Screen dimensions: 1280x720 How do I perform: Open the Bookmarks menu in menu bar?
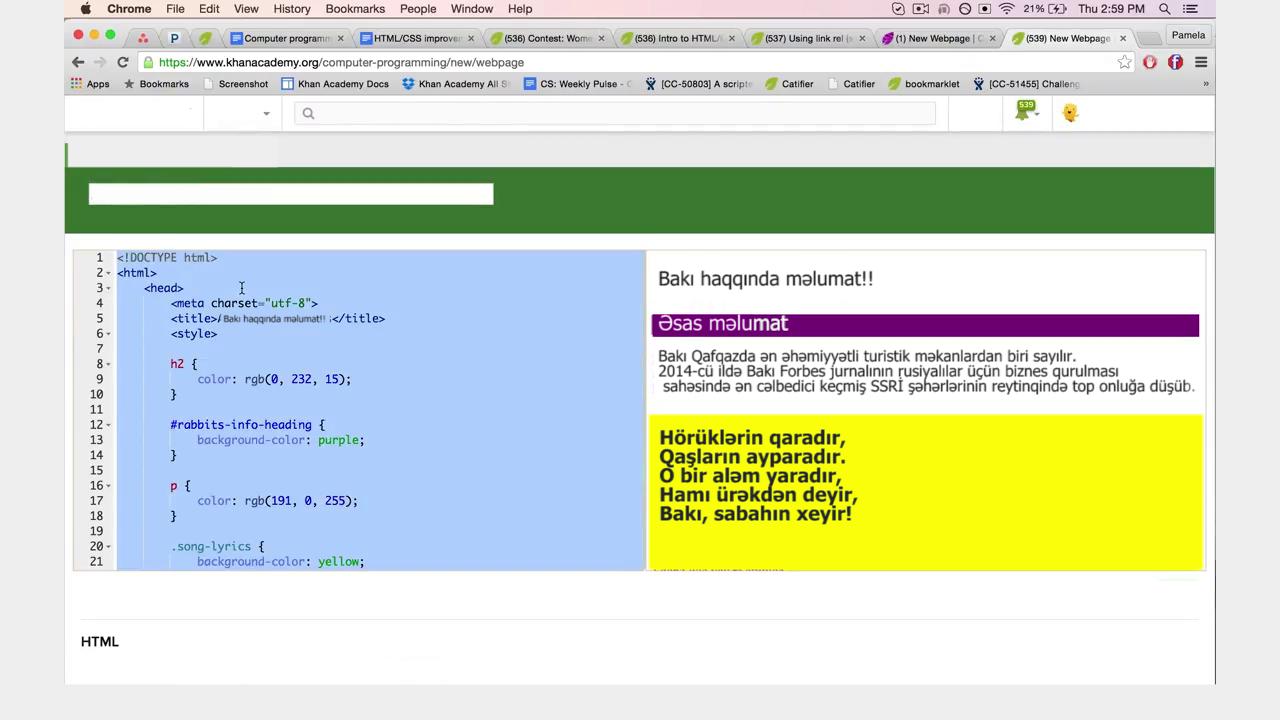click(x=355, y=9)
